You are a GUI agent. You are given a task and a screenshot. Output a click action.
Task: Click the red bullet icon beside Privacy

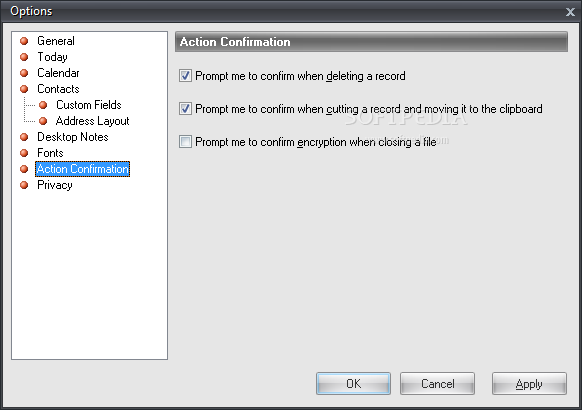[x=24, y=185]
